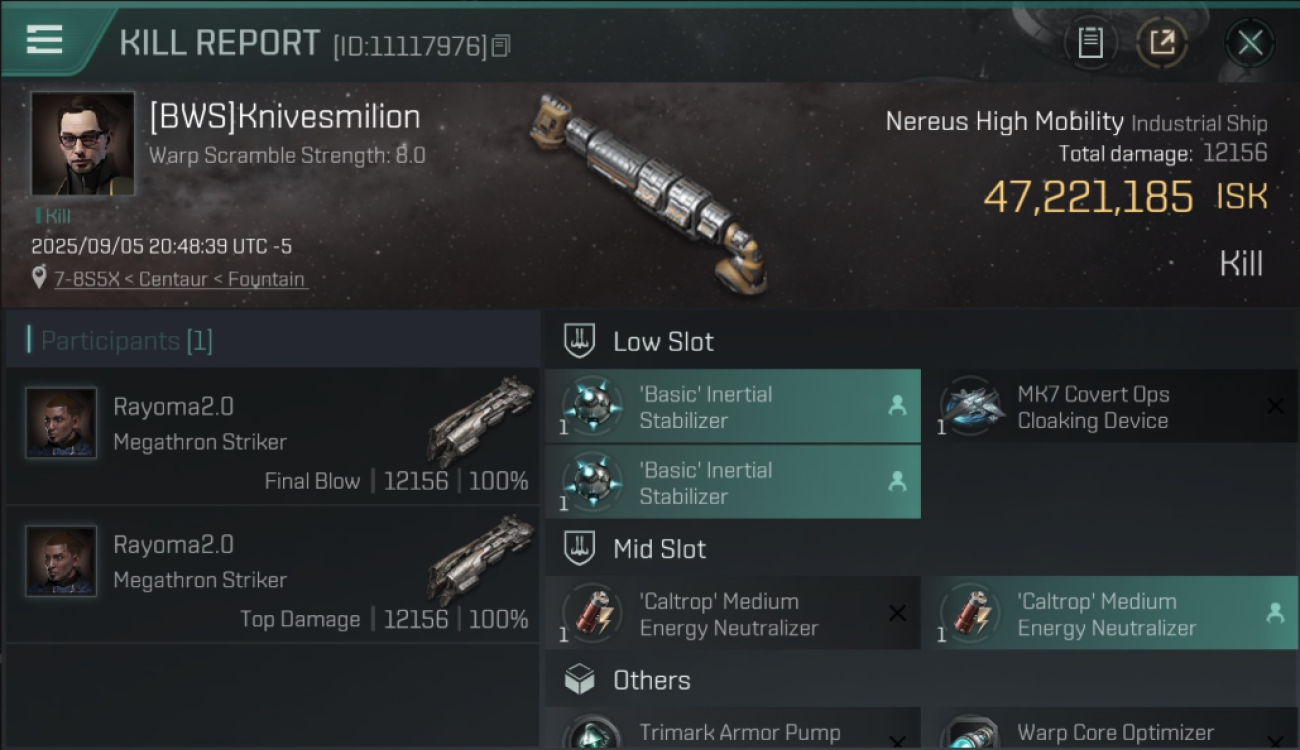Open the 7-8S5X Centaur Fountain location link
Viewport: 1300px width, 750px height.
tap(180, 279)
